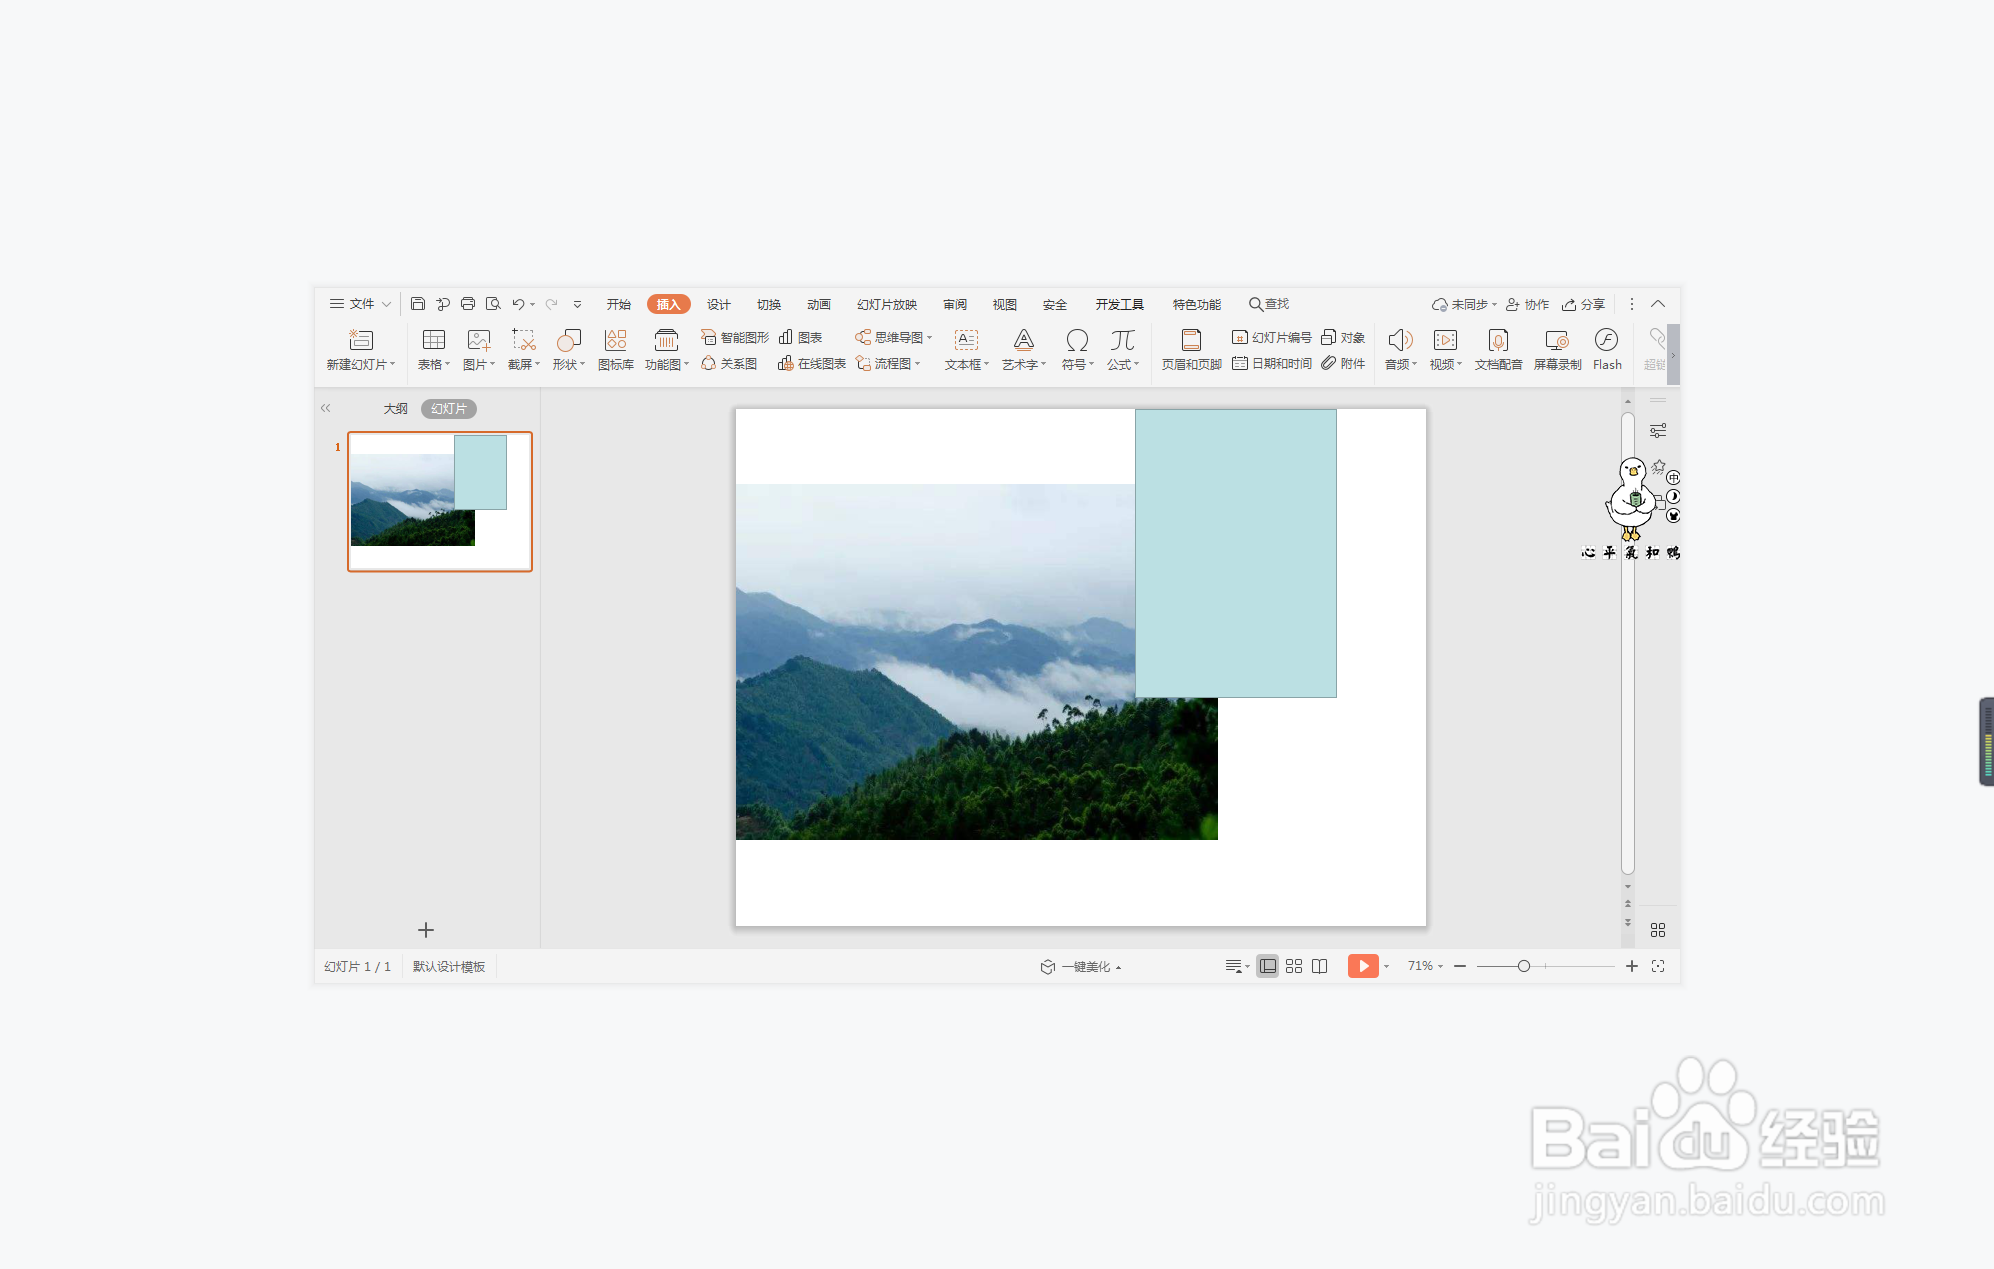Insert Attachment (附件)
1994x1269 pixels.
pos(1343,364)
